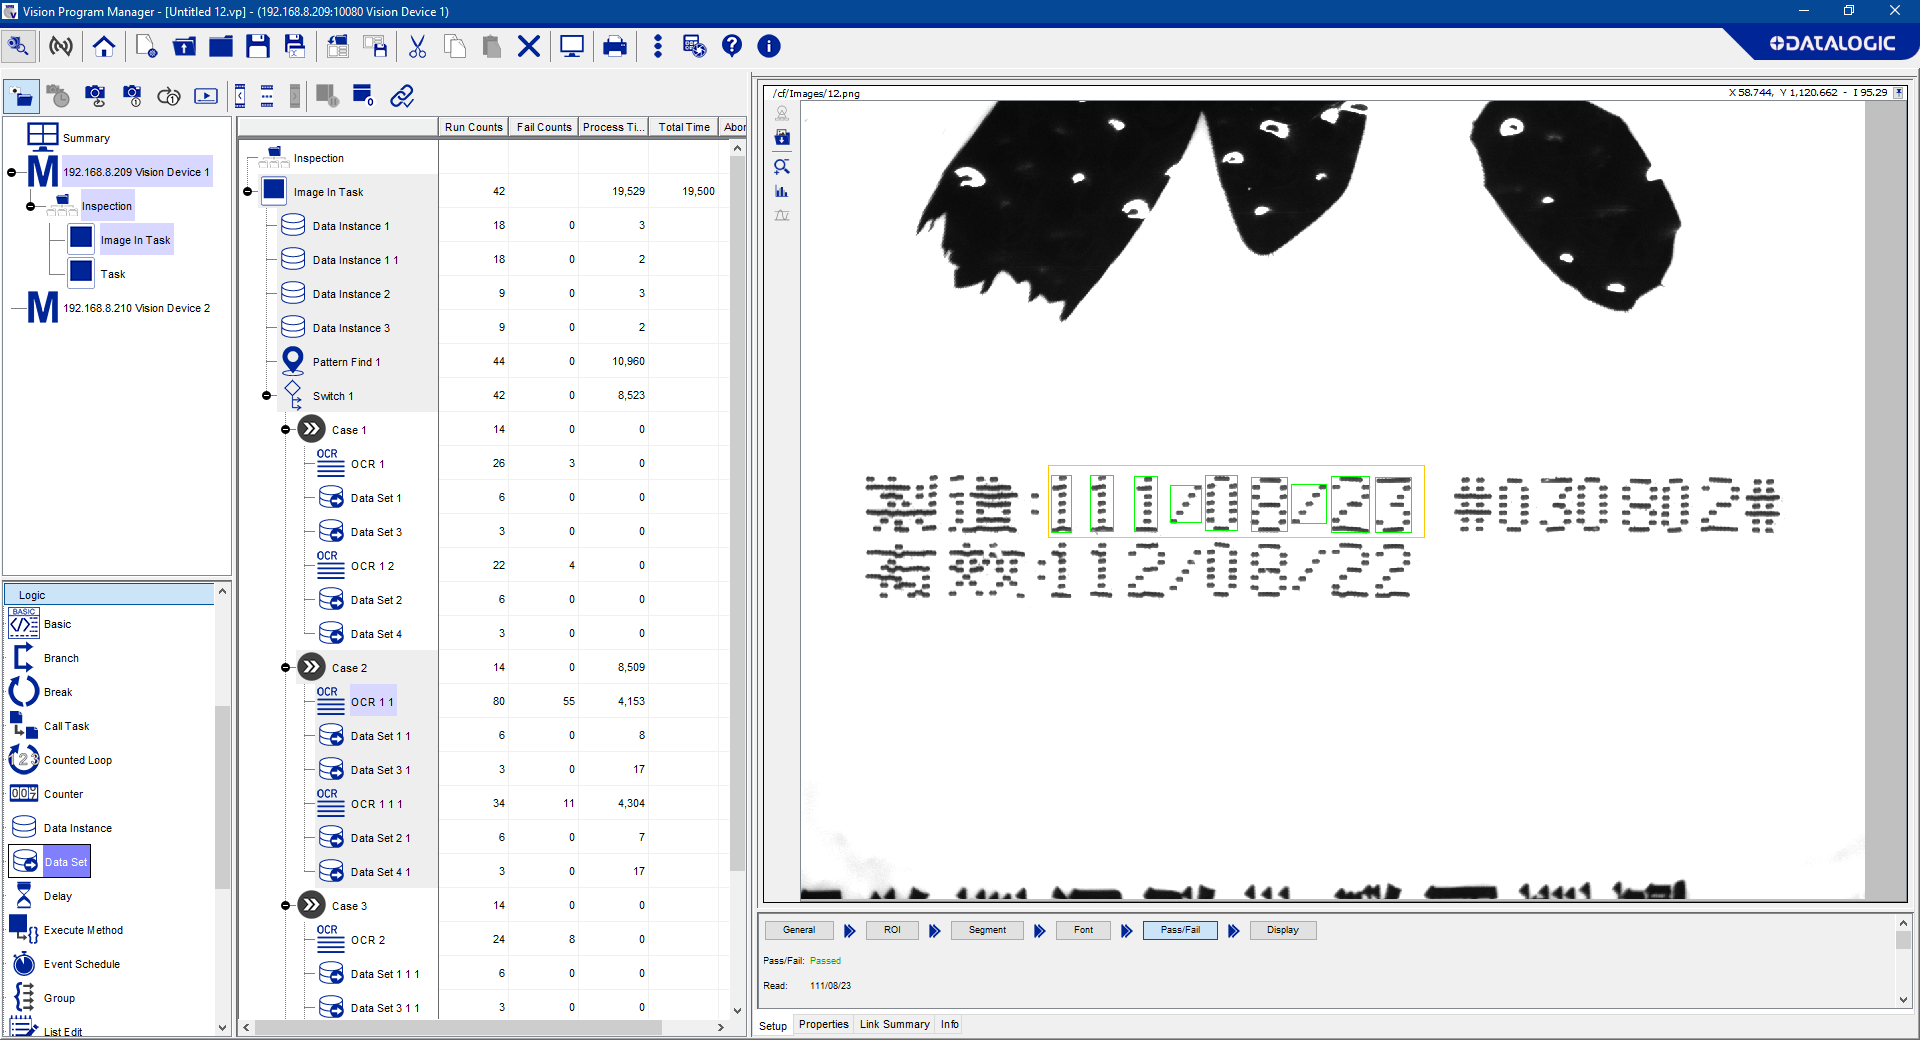The width and height of the screenshot is (1920, 1040).
Task: Toggle the connect wireless signal icon
Action: pyautogui.click(x=61, y=46)
